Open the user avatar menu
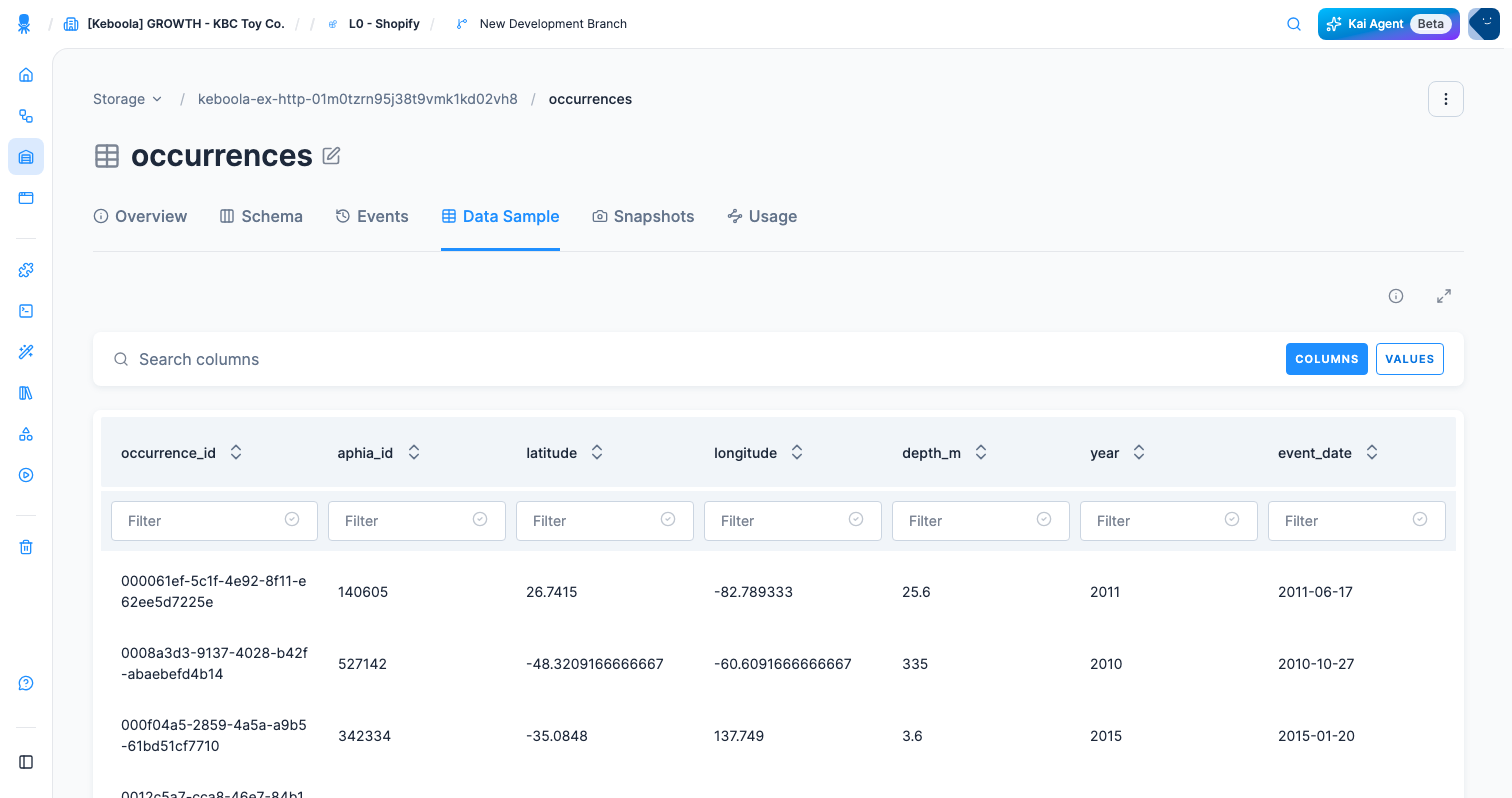This screenshot has height=798, width=1512. click(1484, 24)
